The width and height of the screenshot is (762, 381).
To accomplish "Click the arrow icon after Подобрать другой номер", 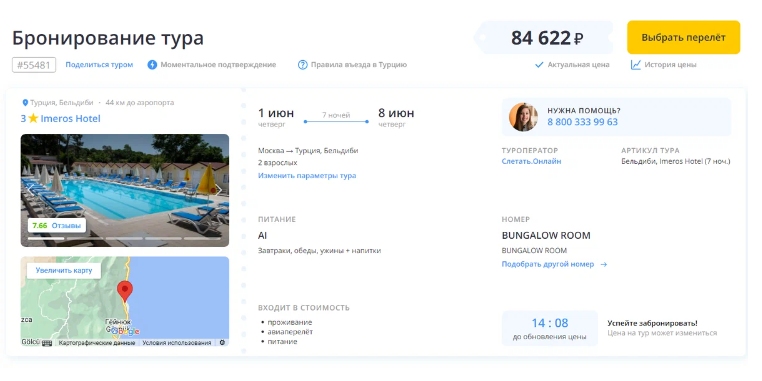I will click(x=604, y=264).
